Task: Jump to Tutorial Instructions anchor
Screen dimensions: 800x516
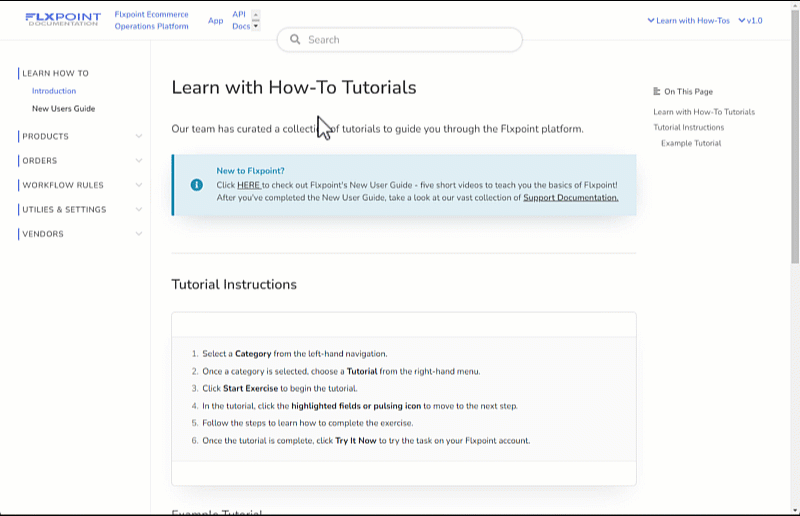Action: pyautogui.click(x=689, y=127)
